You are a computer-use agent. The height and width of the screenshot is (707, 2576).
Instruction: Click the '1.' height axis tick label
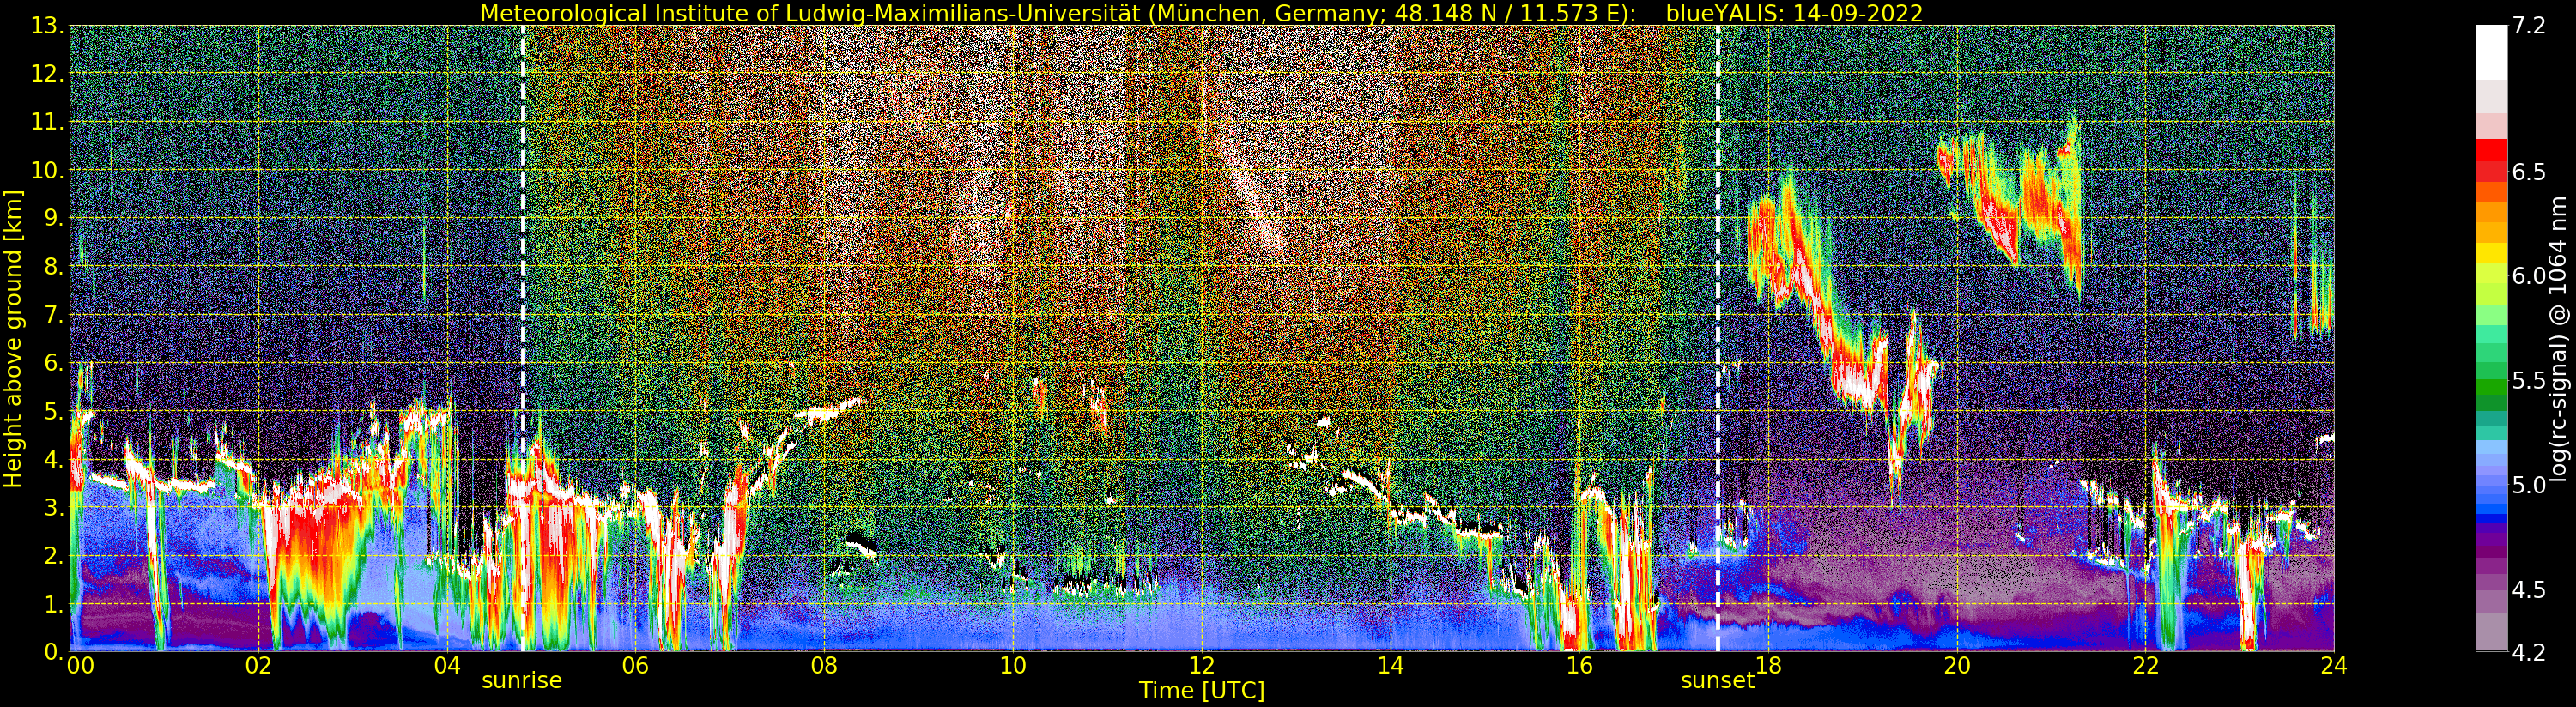53,604
